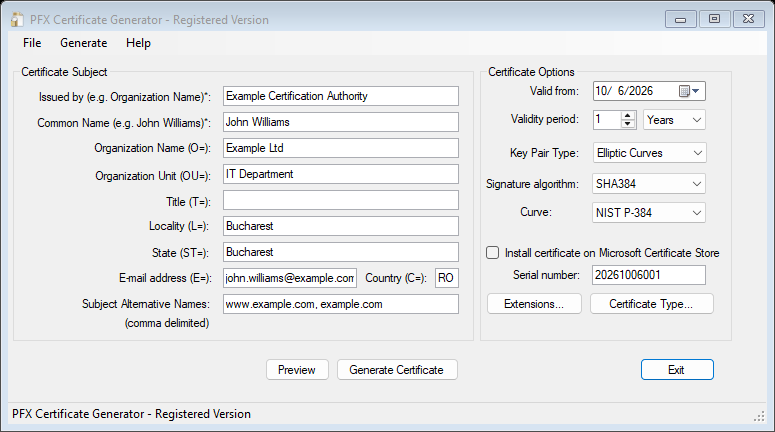Increase the validity period with up arrow
The image size is (775, 432).
point(628,115)
